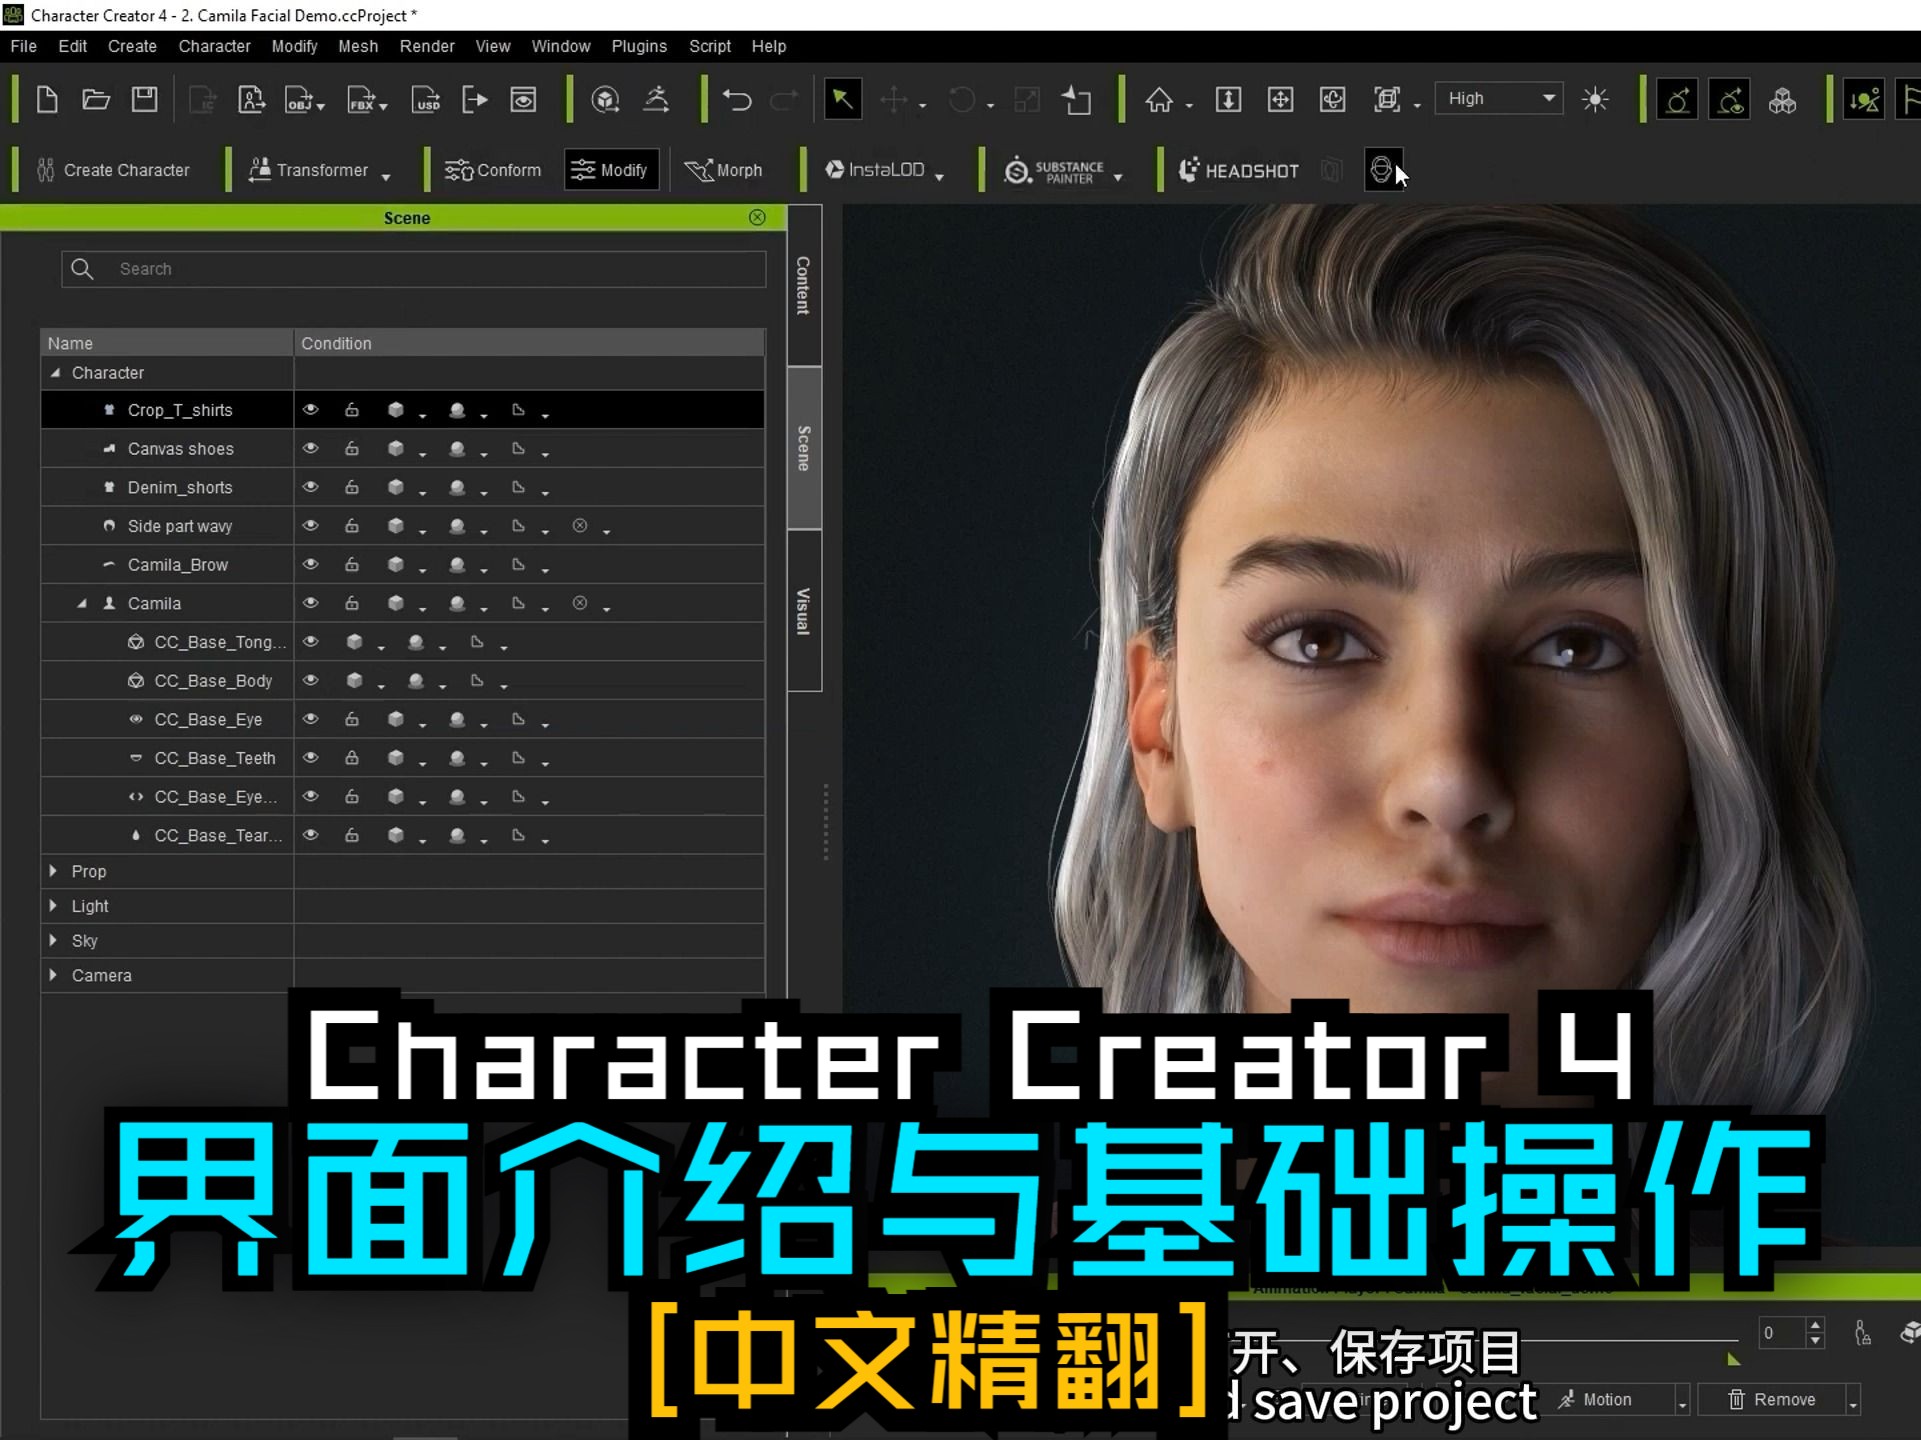Toggle CC_Base_Body visibility
Viewport: 1921px width, 1440px height.
pos(311,680)
